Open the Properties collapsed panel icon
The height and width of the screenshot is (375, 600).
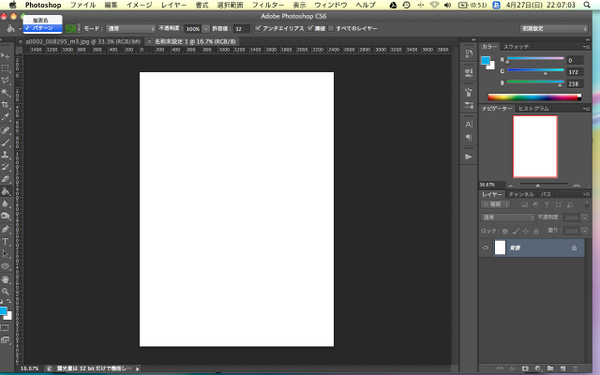tap(469, 72)
